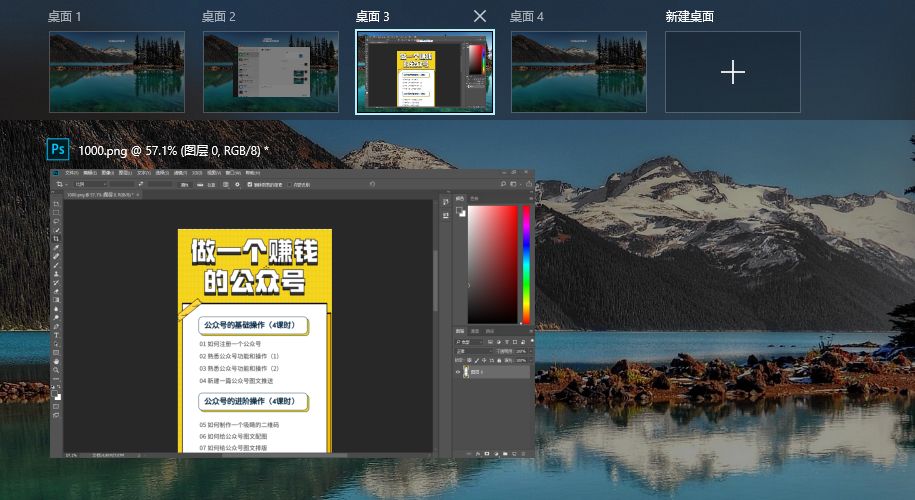The width and height of the screenshot is (915, 500).
Task: Open the 1000.png @ 57.1% window title
Action: tap(173, 151)
